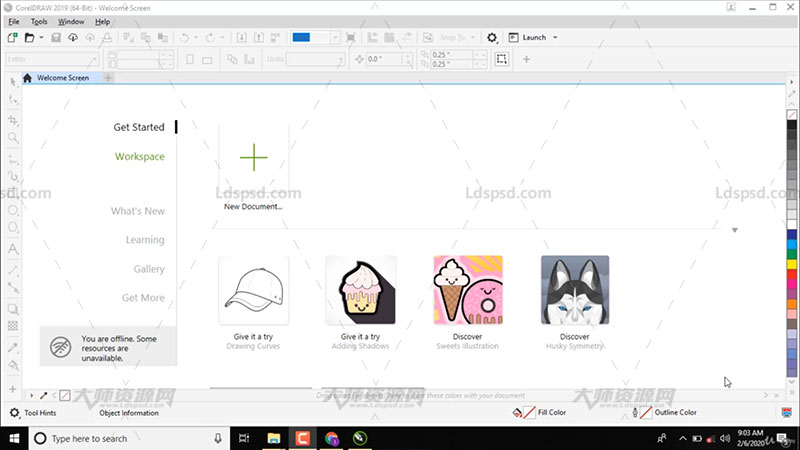Screen dimensions: 800x450
Task: Click the Tool Hints gear icon
Action: 14,413
